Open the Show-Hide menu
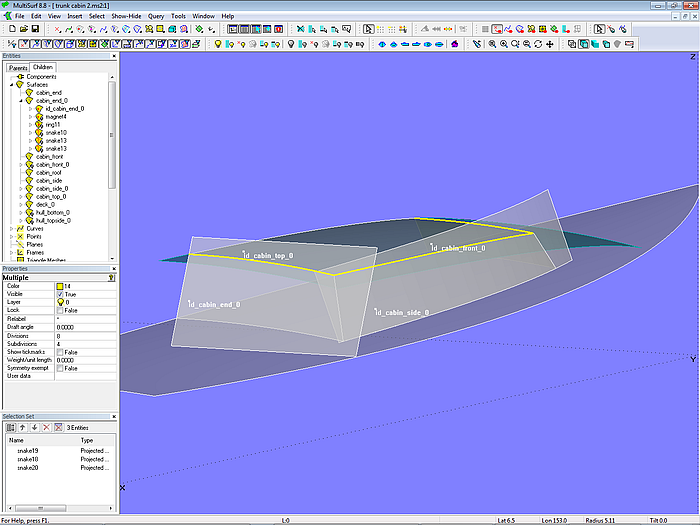 pyautogui.click(x=126, y=17)
